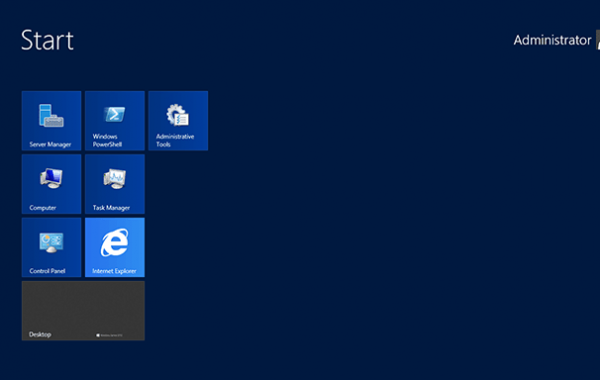Launch the Task Manager tile
The width and height of the screenshot is (600, 380).
pos(115,184)
